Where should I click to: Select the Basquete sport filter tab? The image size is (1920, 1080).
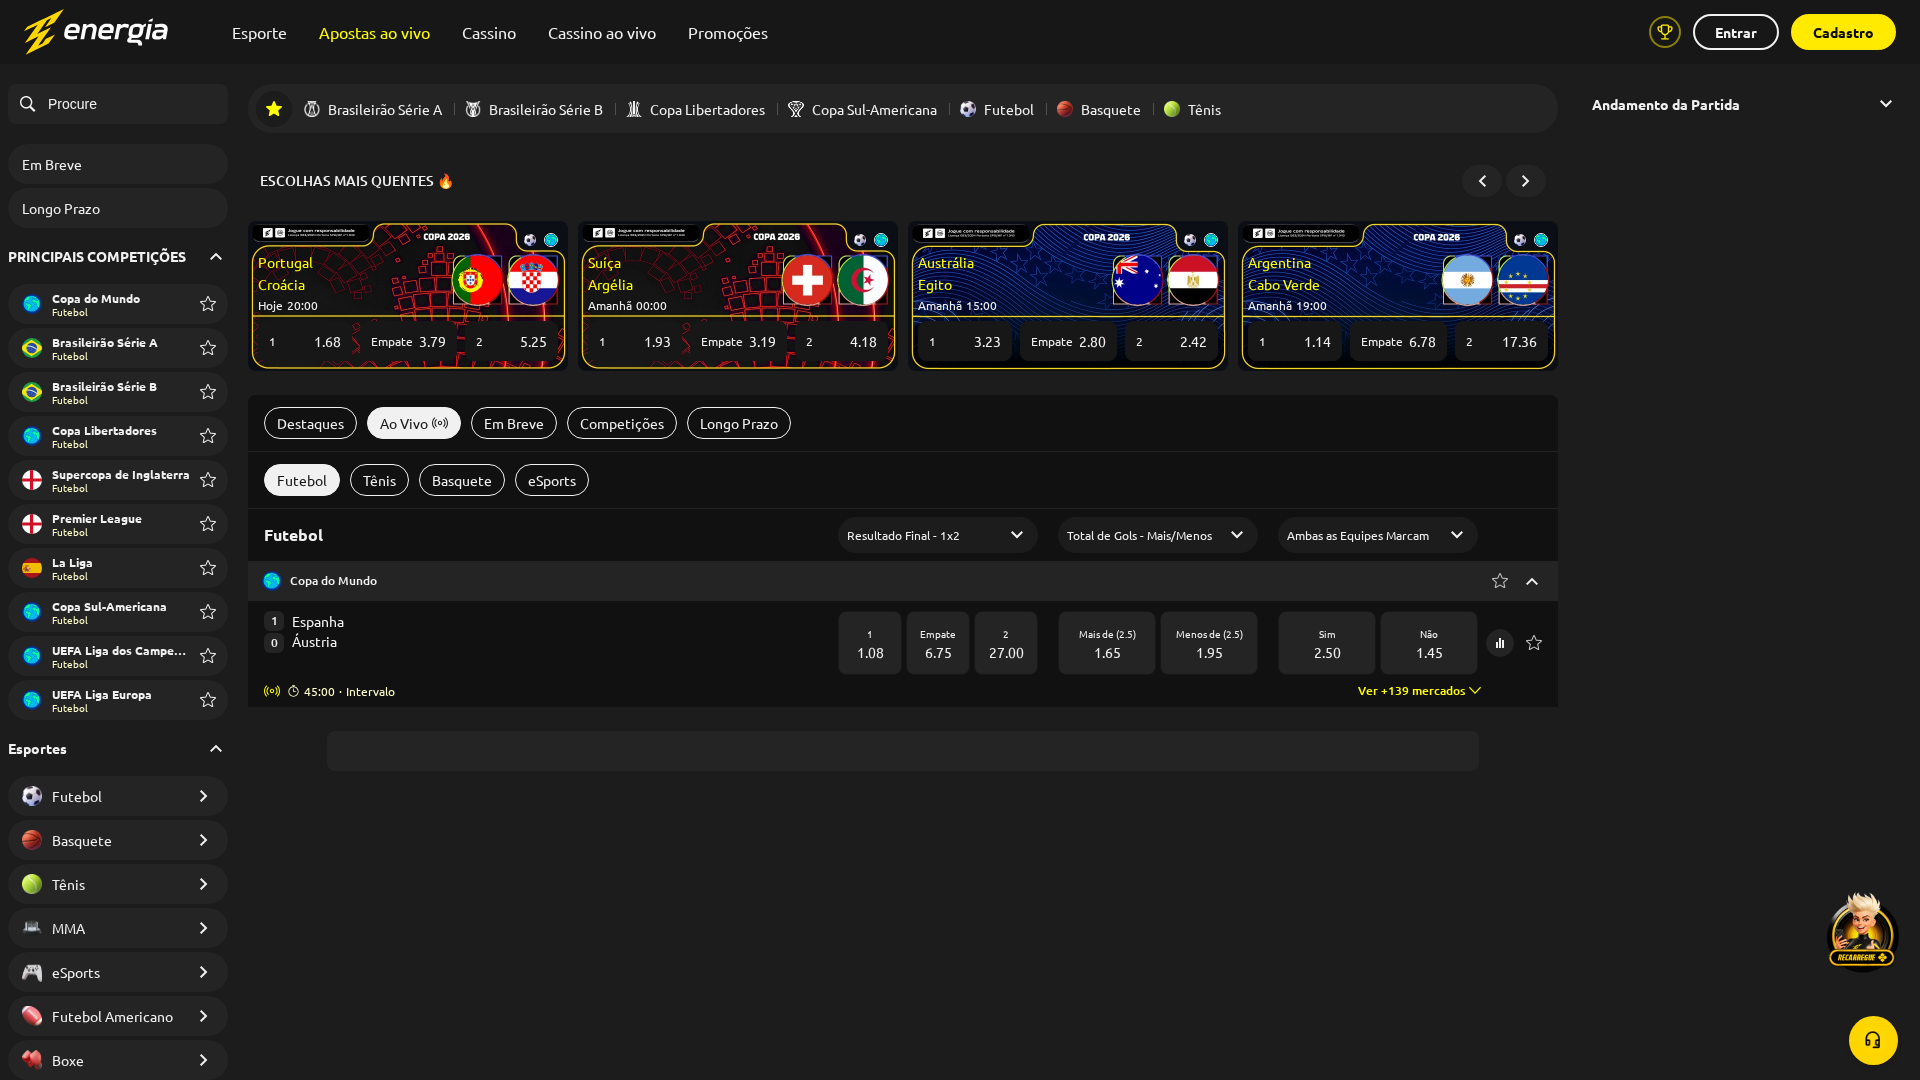(x=462, y=480)
